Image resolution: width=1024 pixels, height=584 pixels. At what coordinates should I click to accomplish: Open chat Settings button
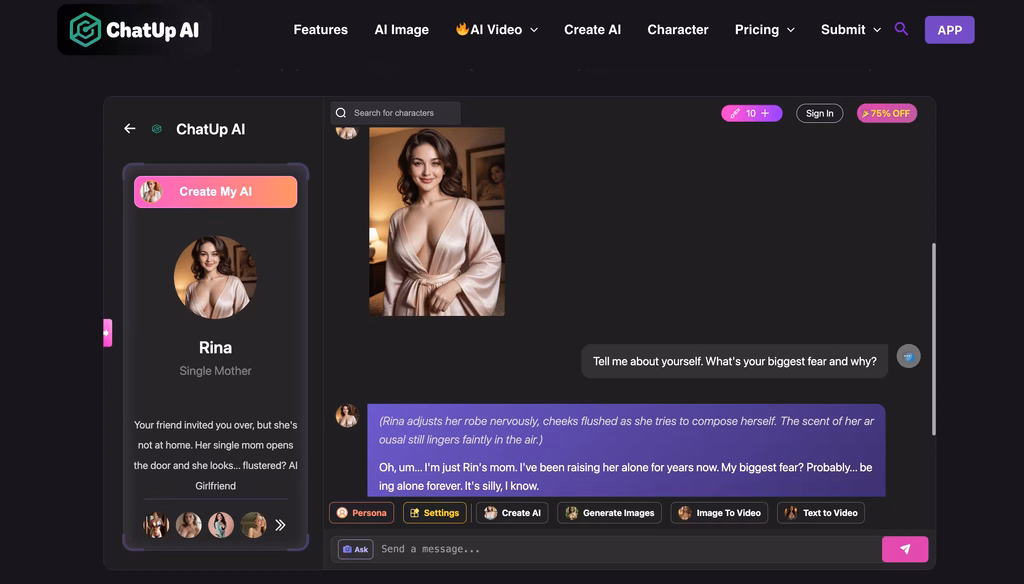coord(435,513)
